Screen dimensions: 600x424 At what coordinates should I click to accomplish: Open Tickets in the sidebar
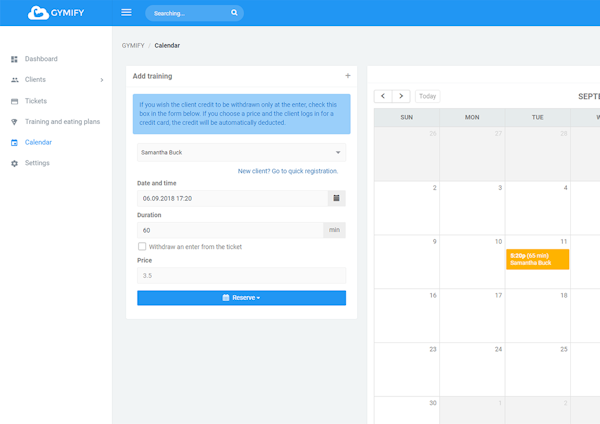pyautogui.click(x=36, y=101)
